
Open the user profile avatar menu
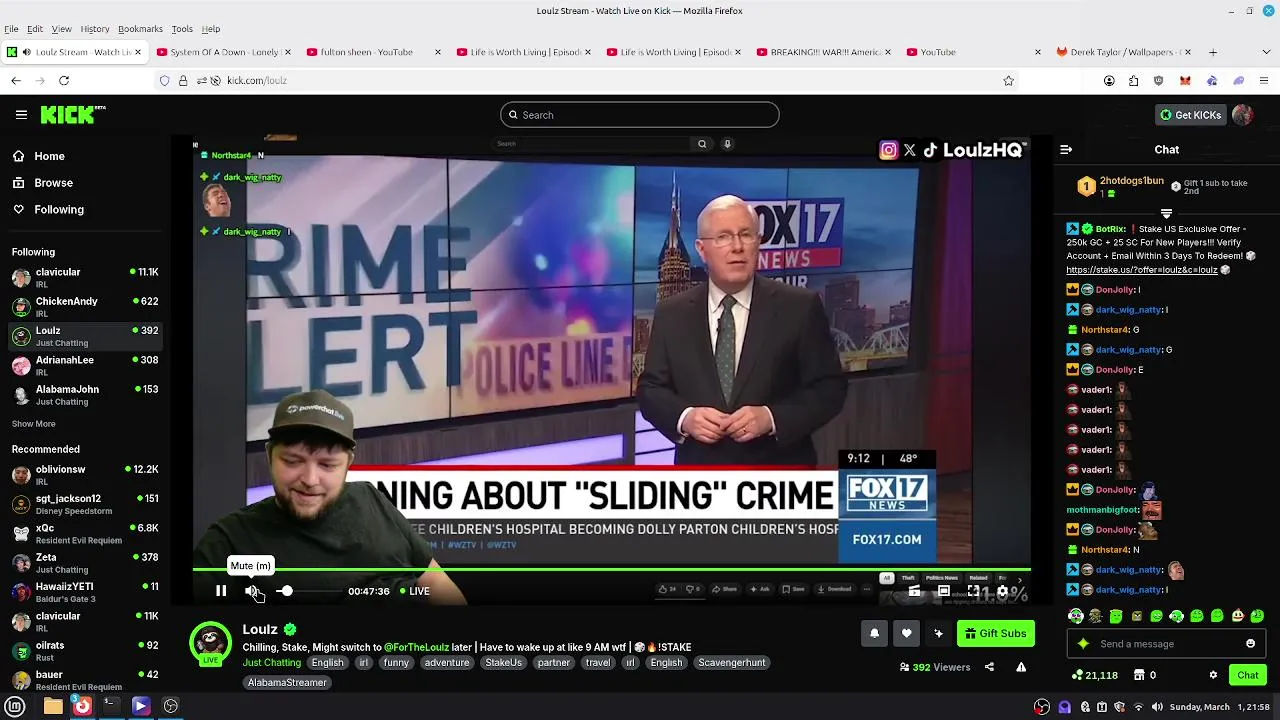(x=1243, y=115)
